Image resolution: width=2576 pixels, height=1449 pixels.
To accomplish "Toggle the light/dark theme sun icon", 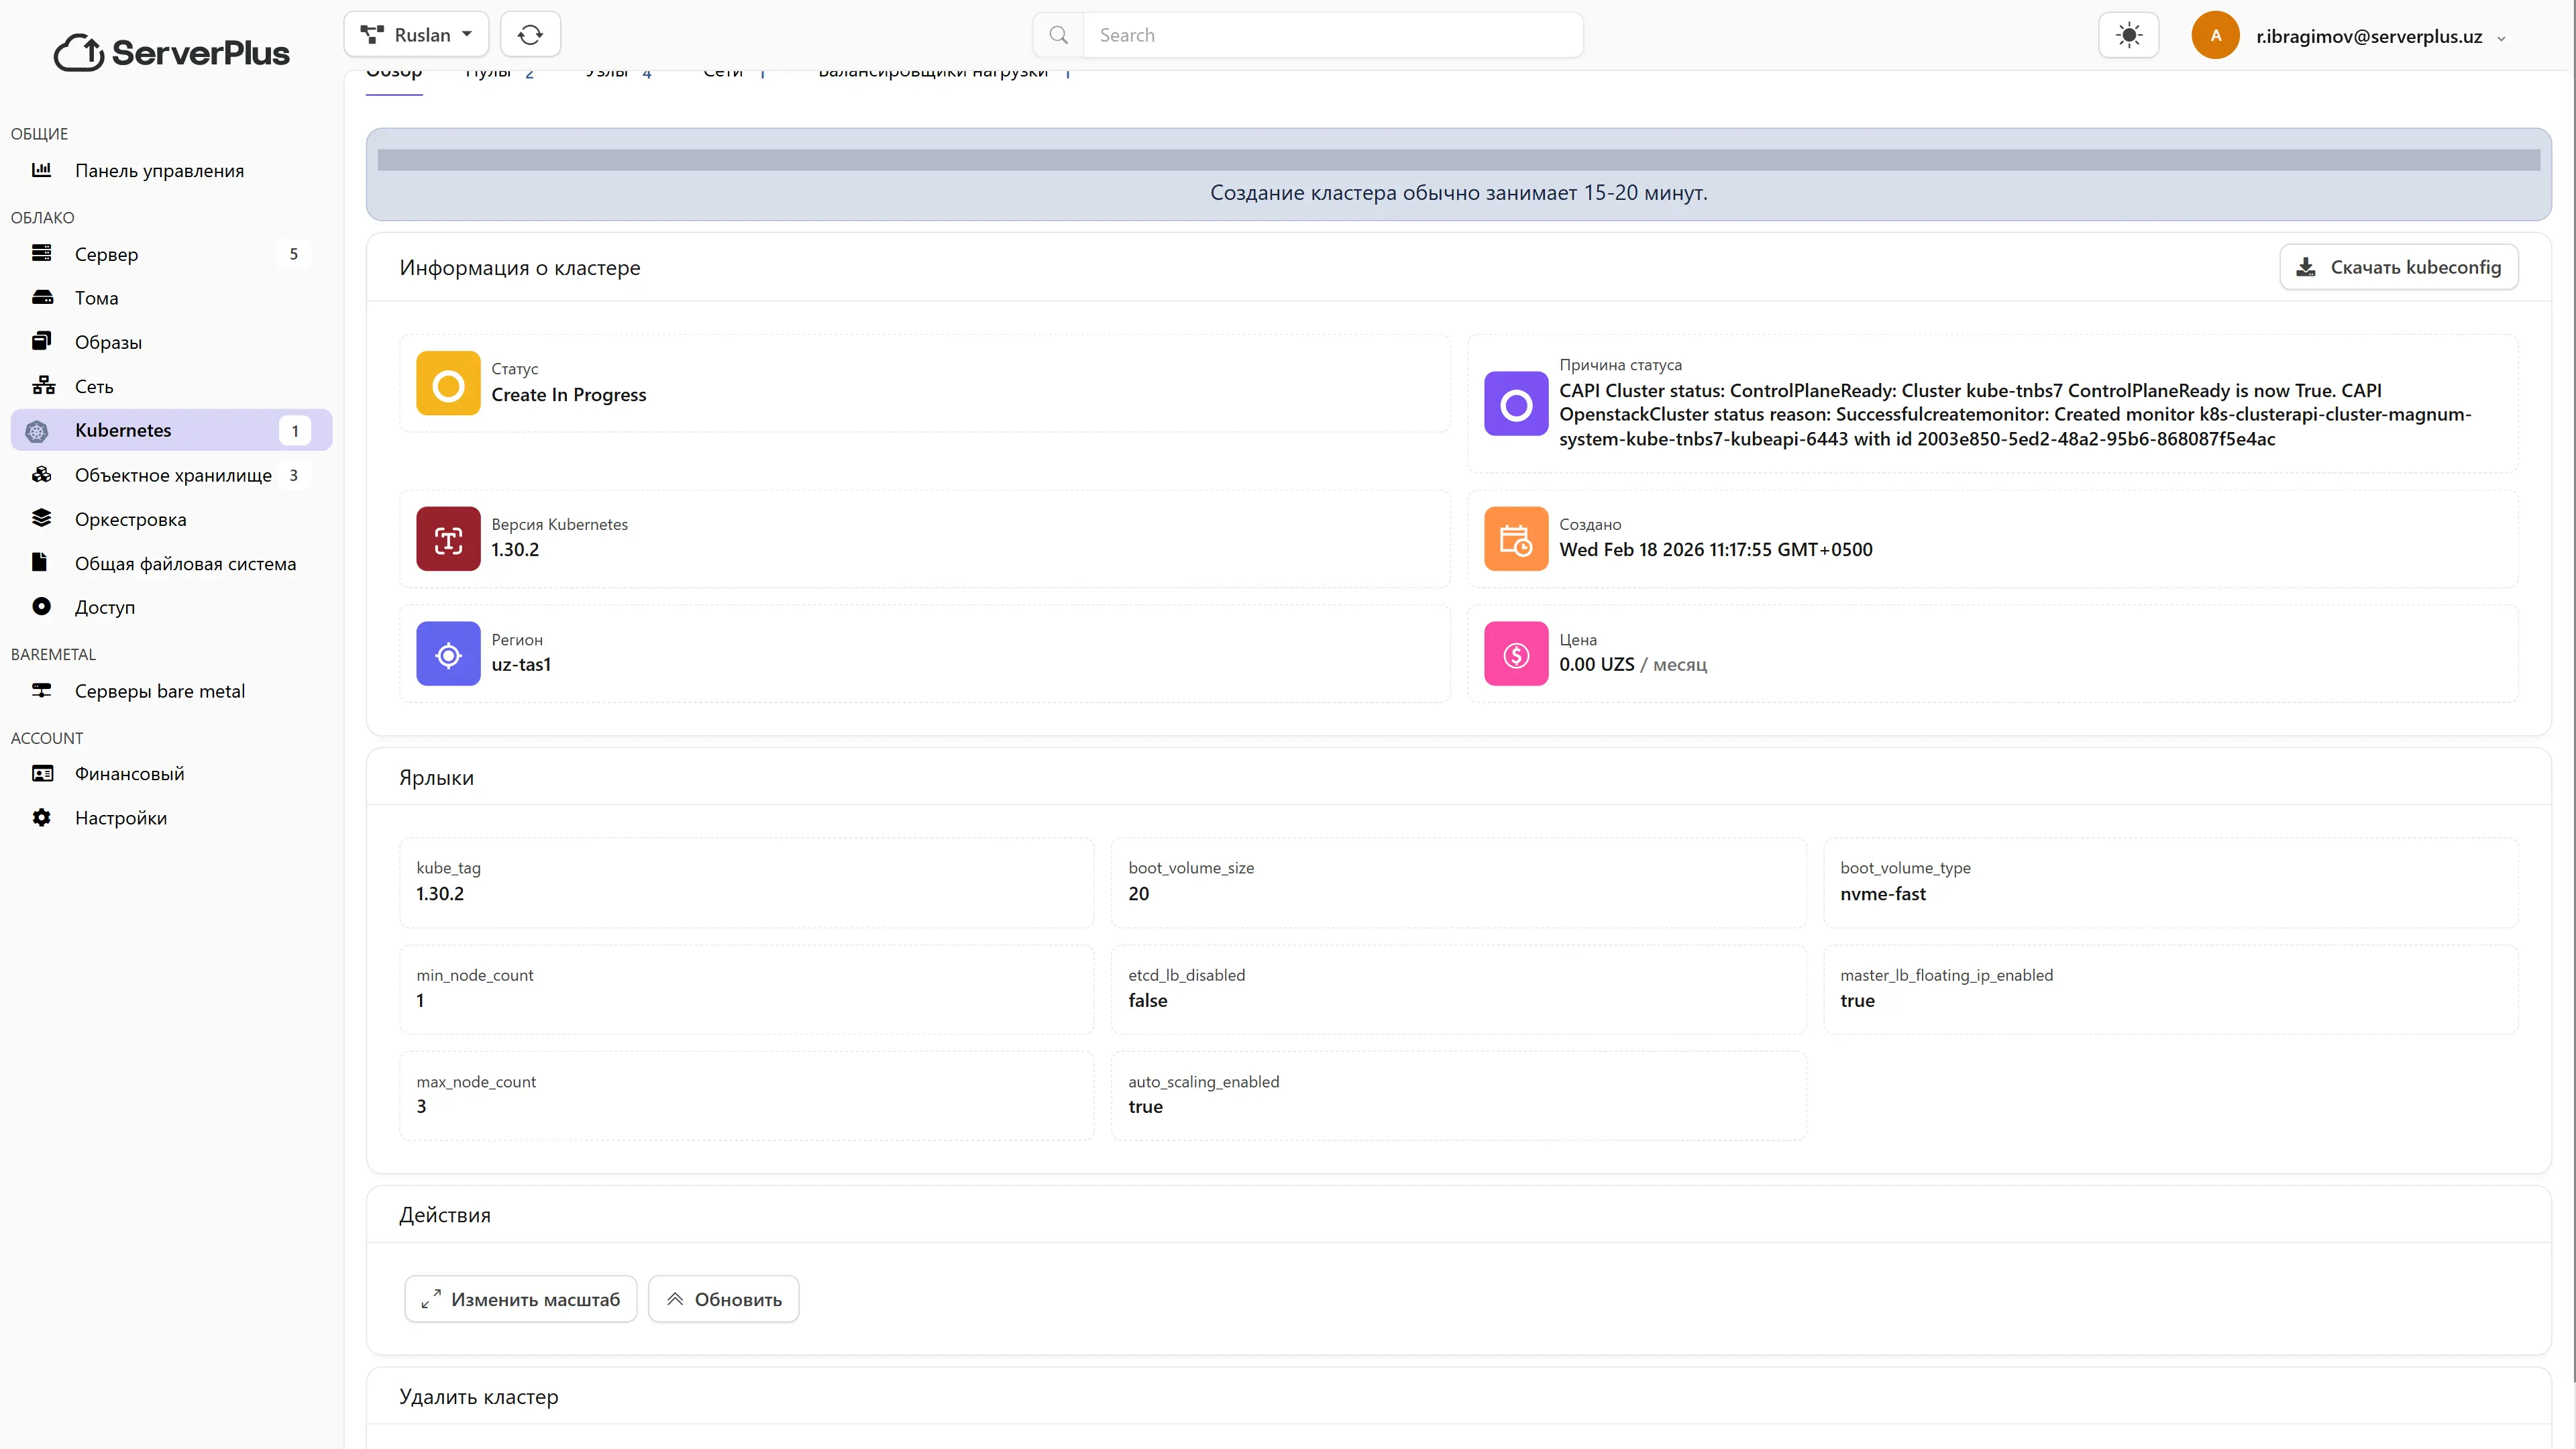I will (2128, 36).
